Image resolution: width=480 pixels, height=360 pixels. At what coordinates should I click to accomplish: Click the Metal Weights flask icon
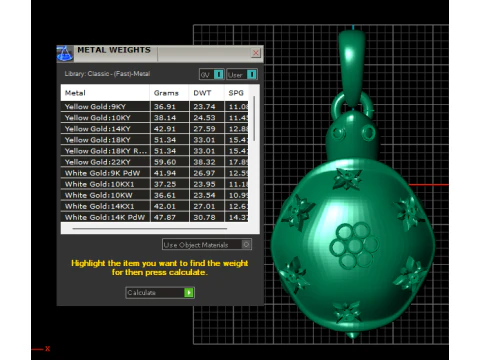65,54
